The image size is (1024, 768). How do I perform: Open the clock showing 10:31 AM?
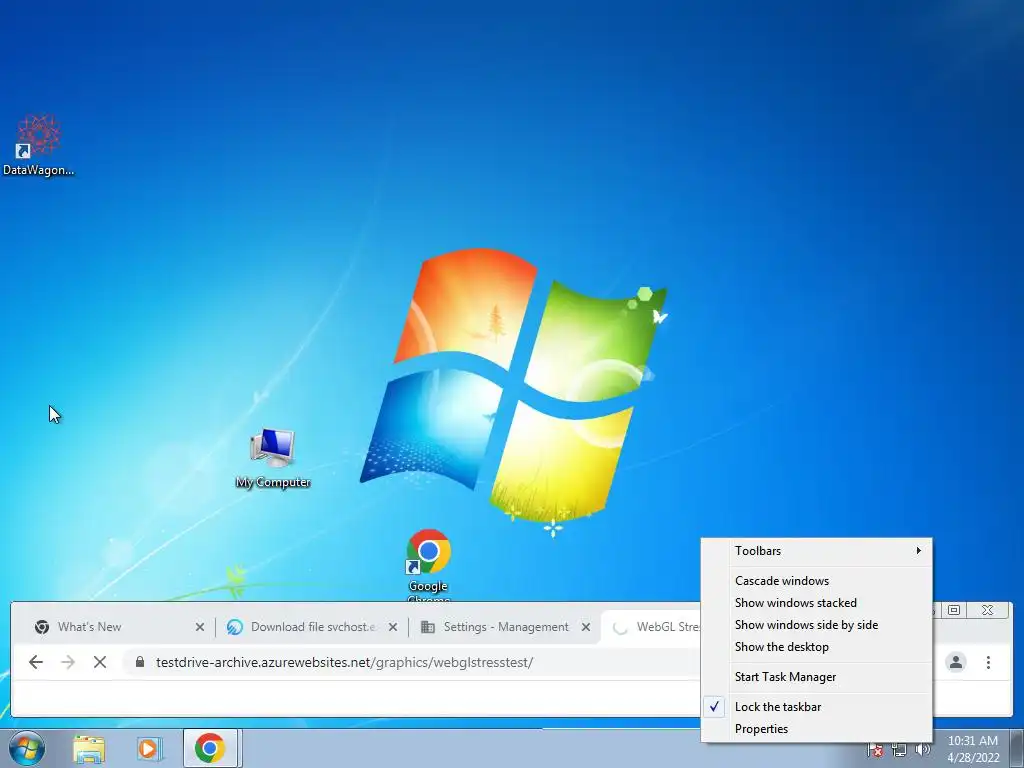pos(973,749)
